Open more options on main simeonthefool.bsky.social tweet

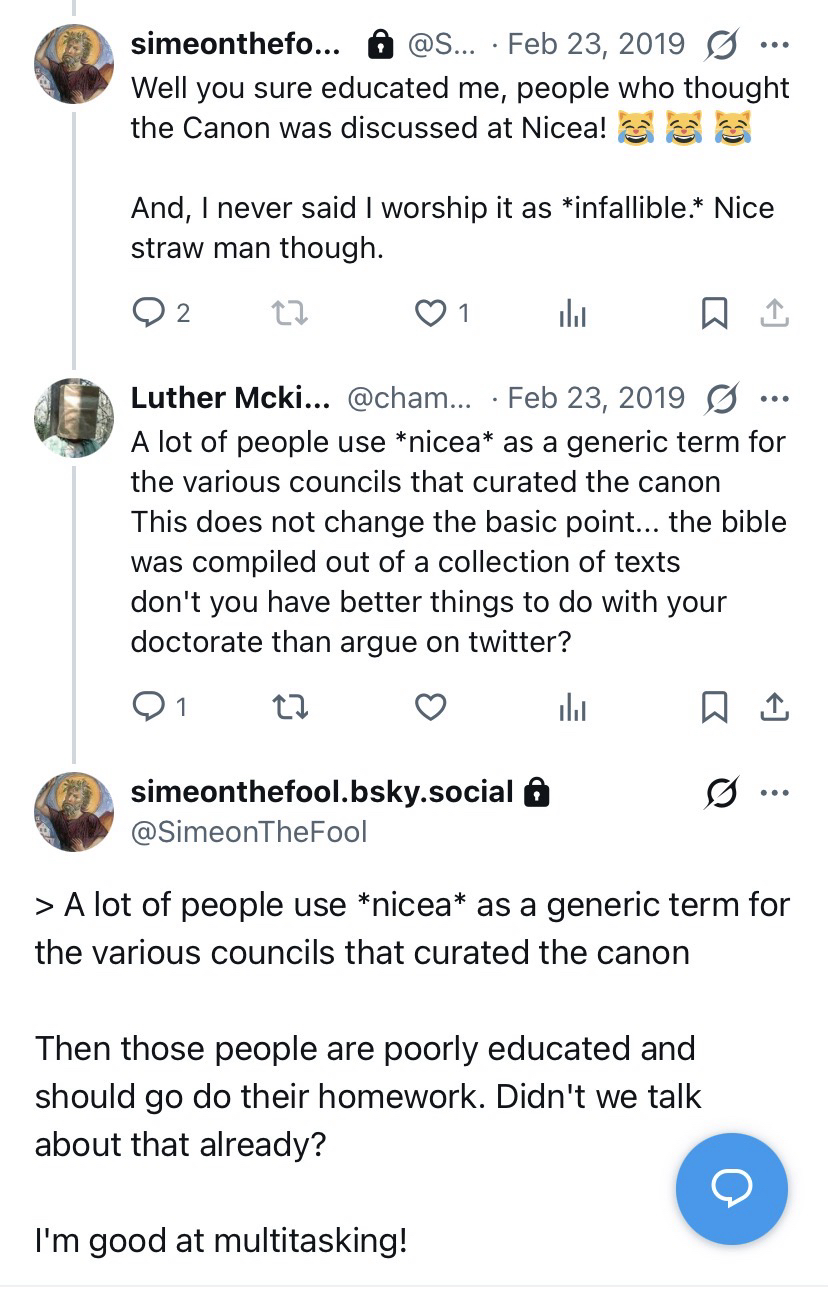pyautogui.click(x=775, y=793)
